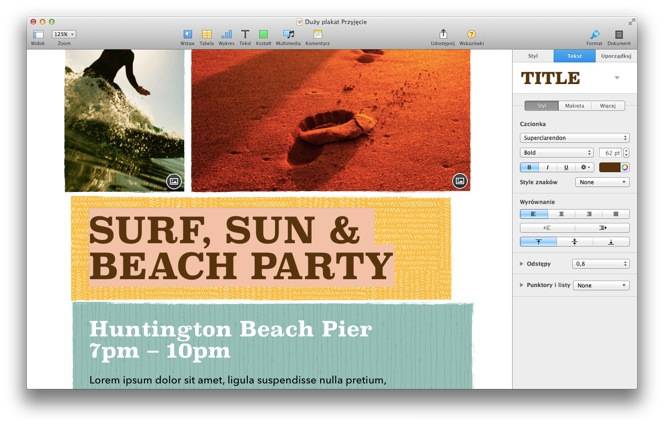Expand the Punktory i listy section
Screen dimensions: 664x426
pyautogui.click(x=522, y=285)
